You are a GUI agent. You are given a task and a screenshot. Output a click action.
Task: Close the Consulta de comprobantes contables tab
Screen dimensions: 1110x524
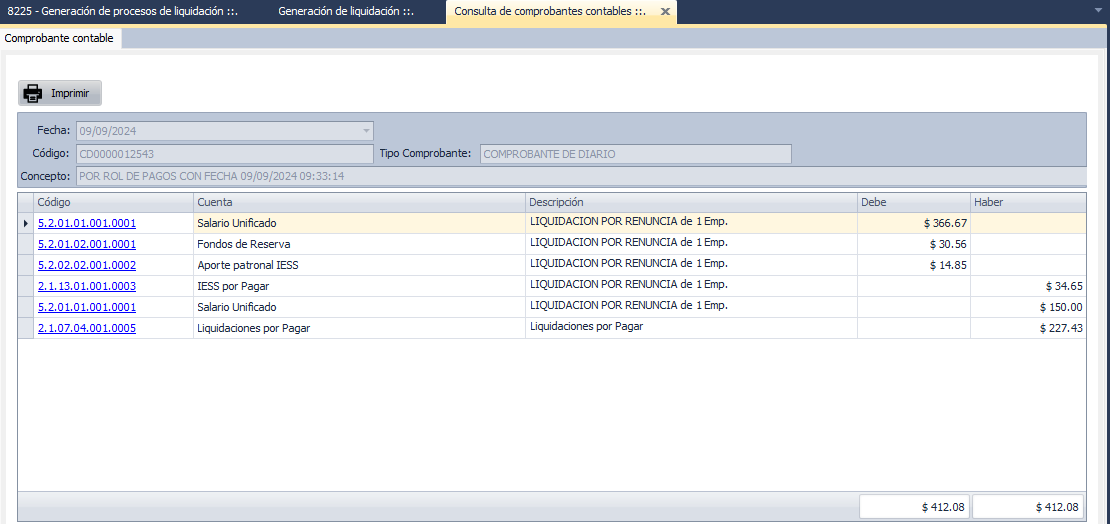point(665,12)
